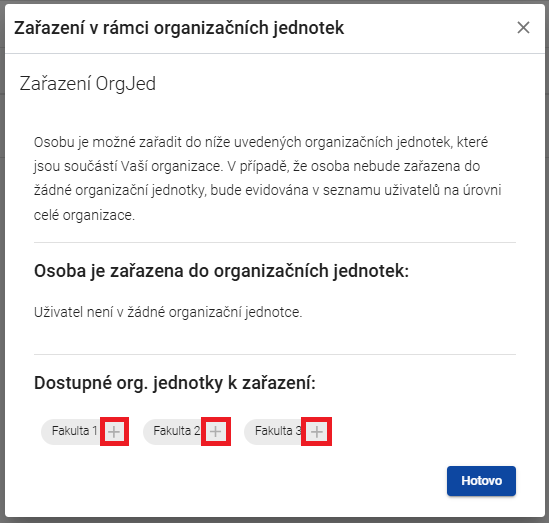Click the line starting Osobu je možné zařadit
The image size is (549, 523).
tap(261, 142)
